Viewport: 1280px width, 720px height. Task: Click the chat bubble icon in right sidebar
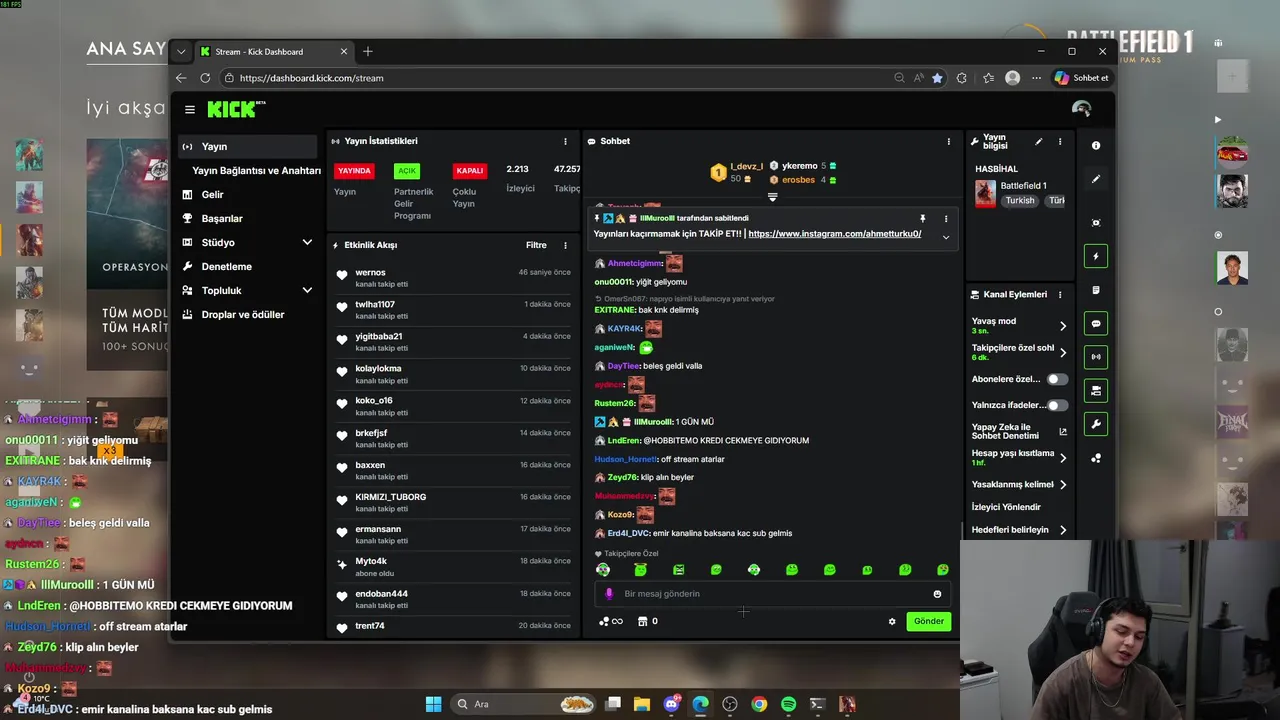coord(1096,324)
